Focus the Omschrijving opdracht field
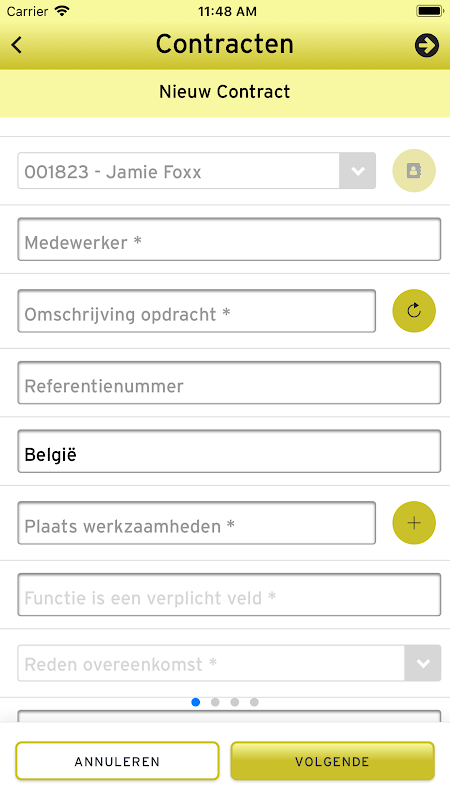This screenshot has width=450, height=800. [197, 311]
